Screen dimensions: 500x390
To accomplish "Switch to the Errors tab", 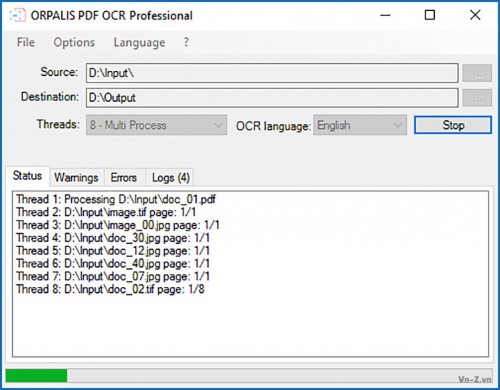I will pos(124,177).
